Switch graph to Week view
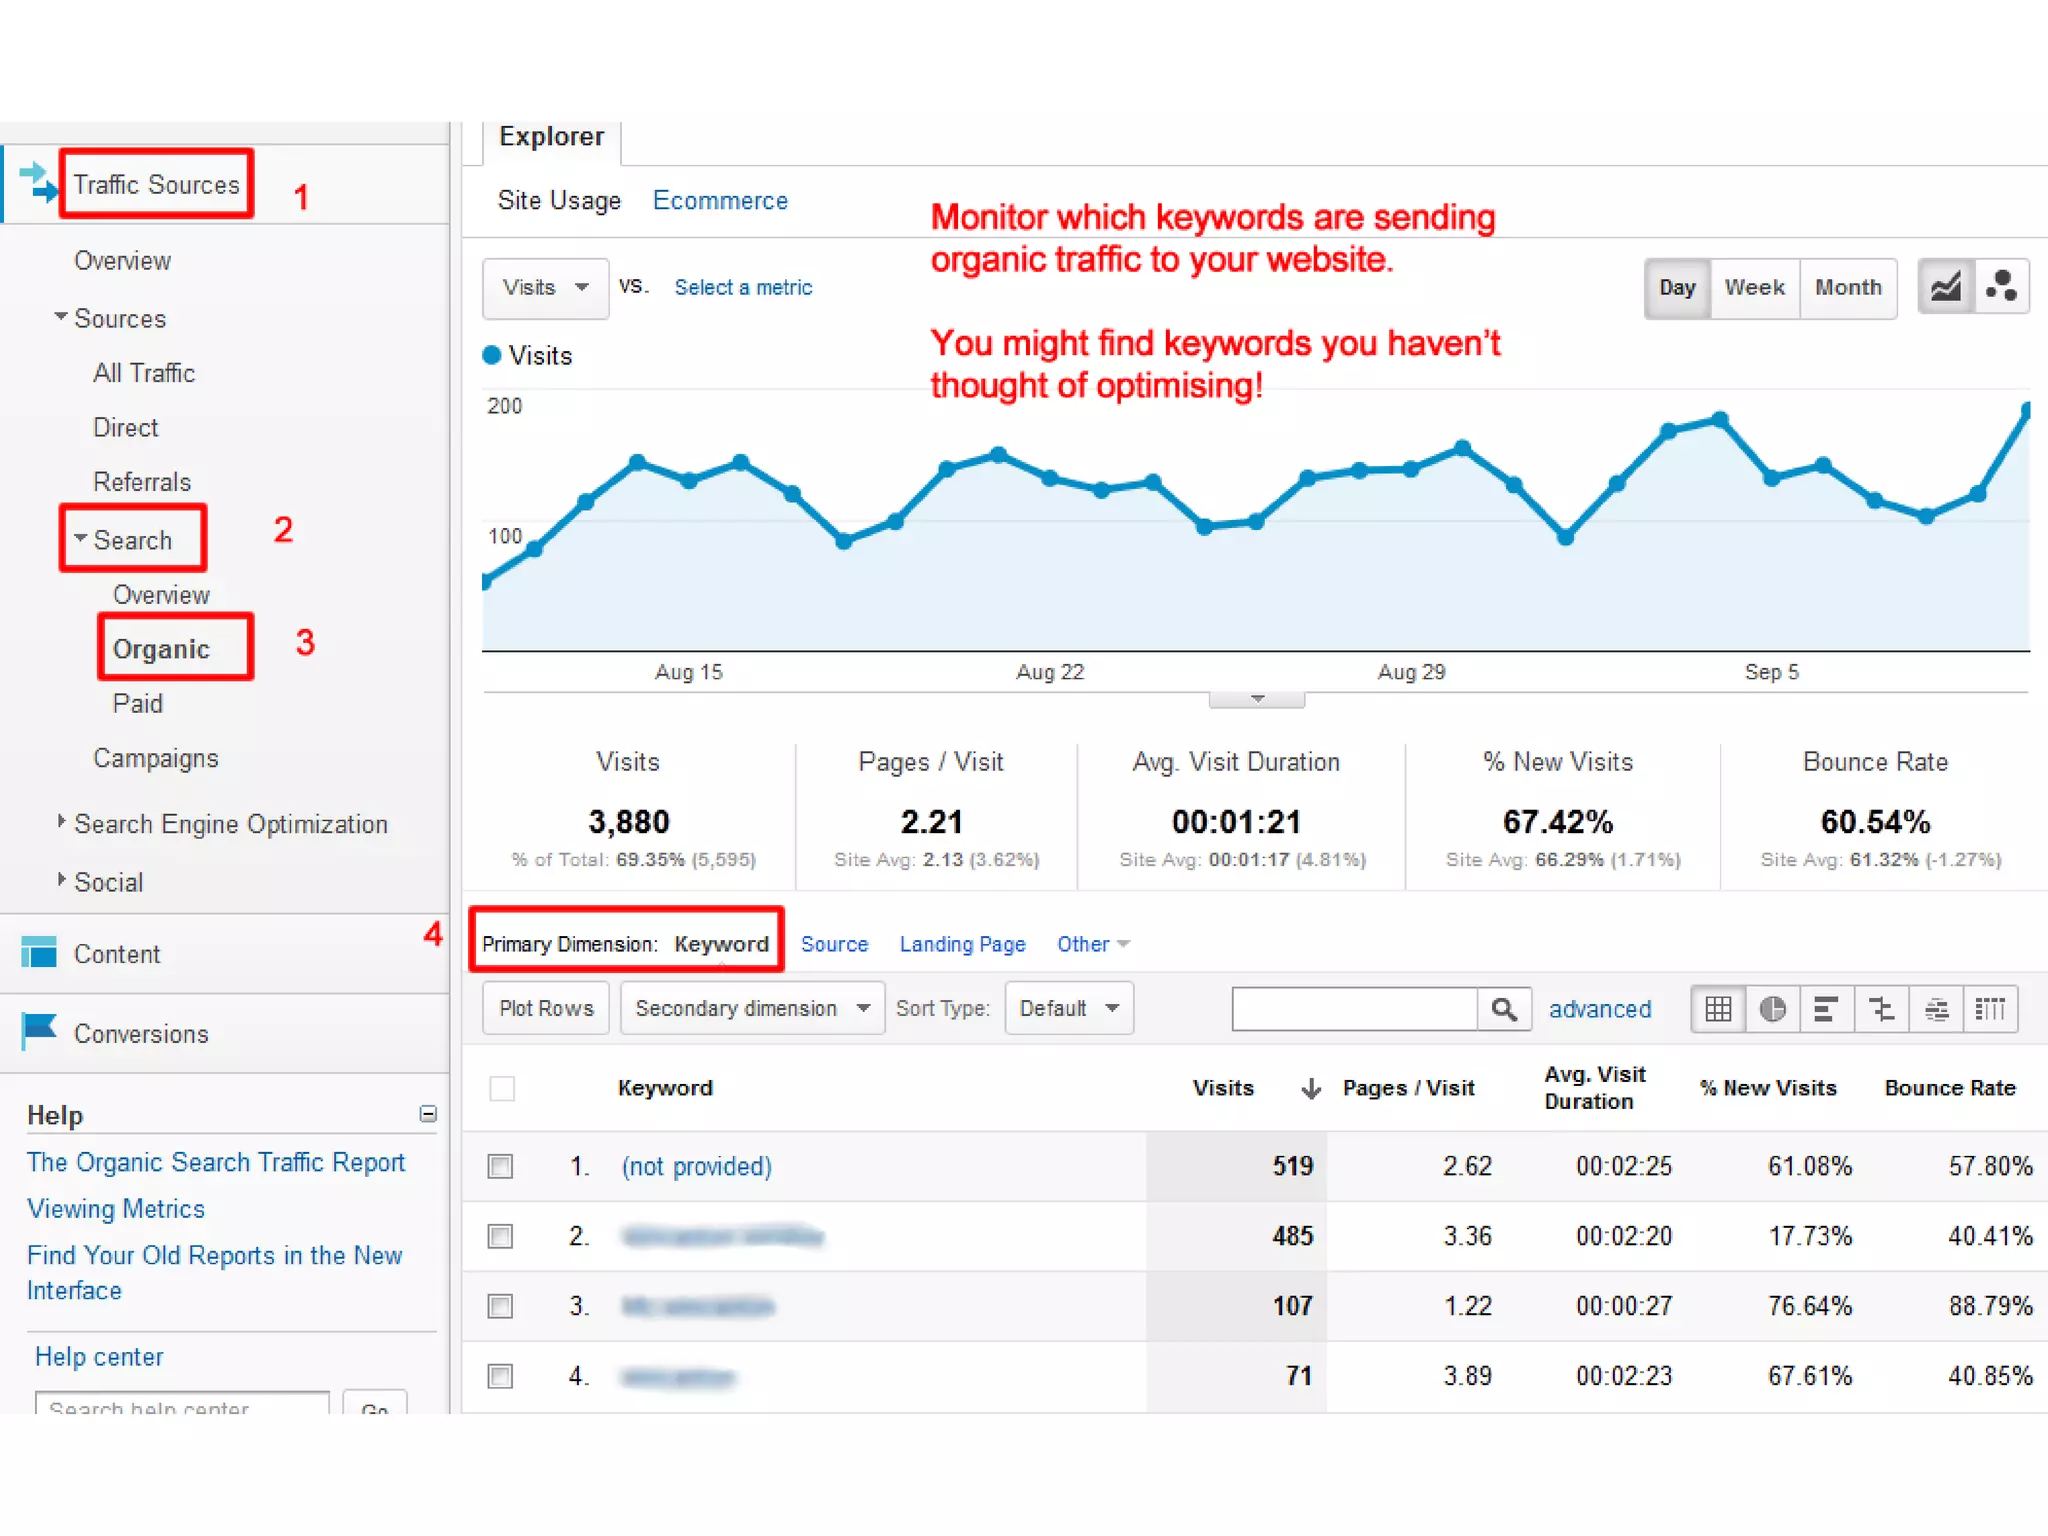 click(x=1754, y=288)
